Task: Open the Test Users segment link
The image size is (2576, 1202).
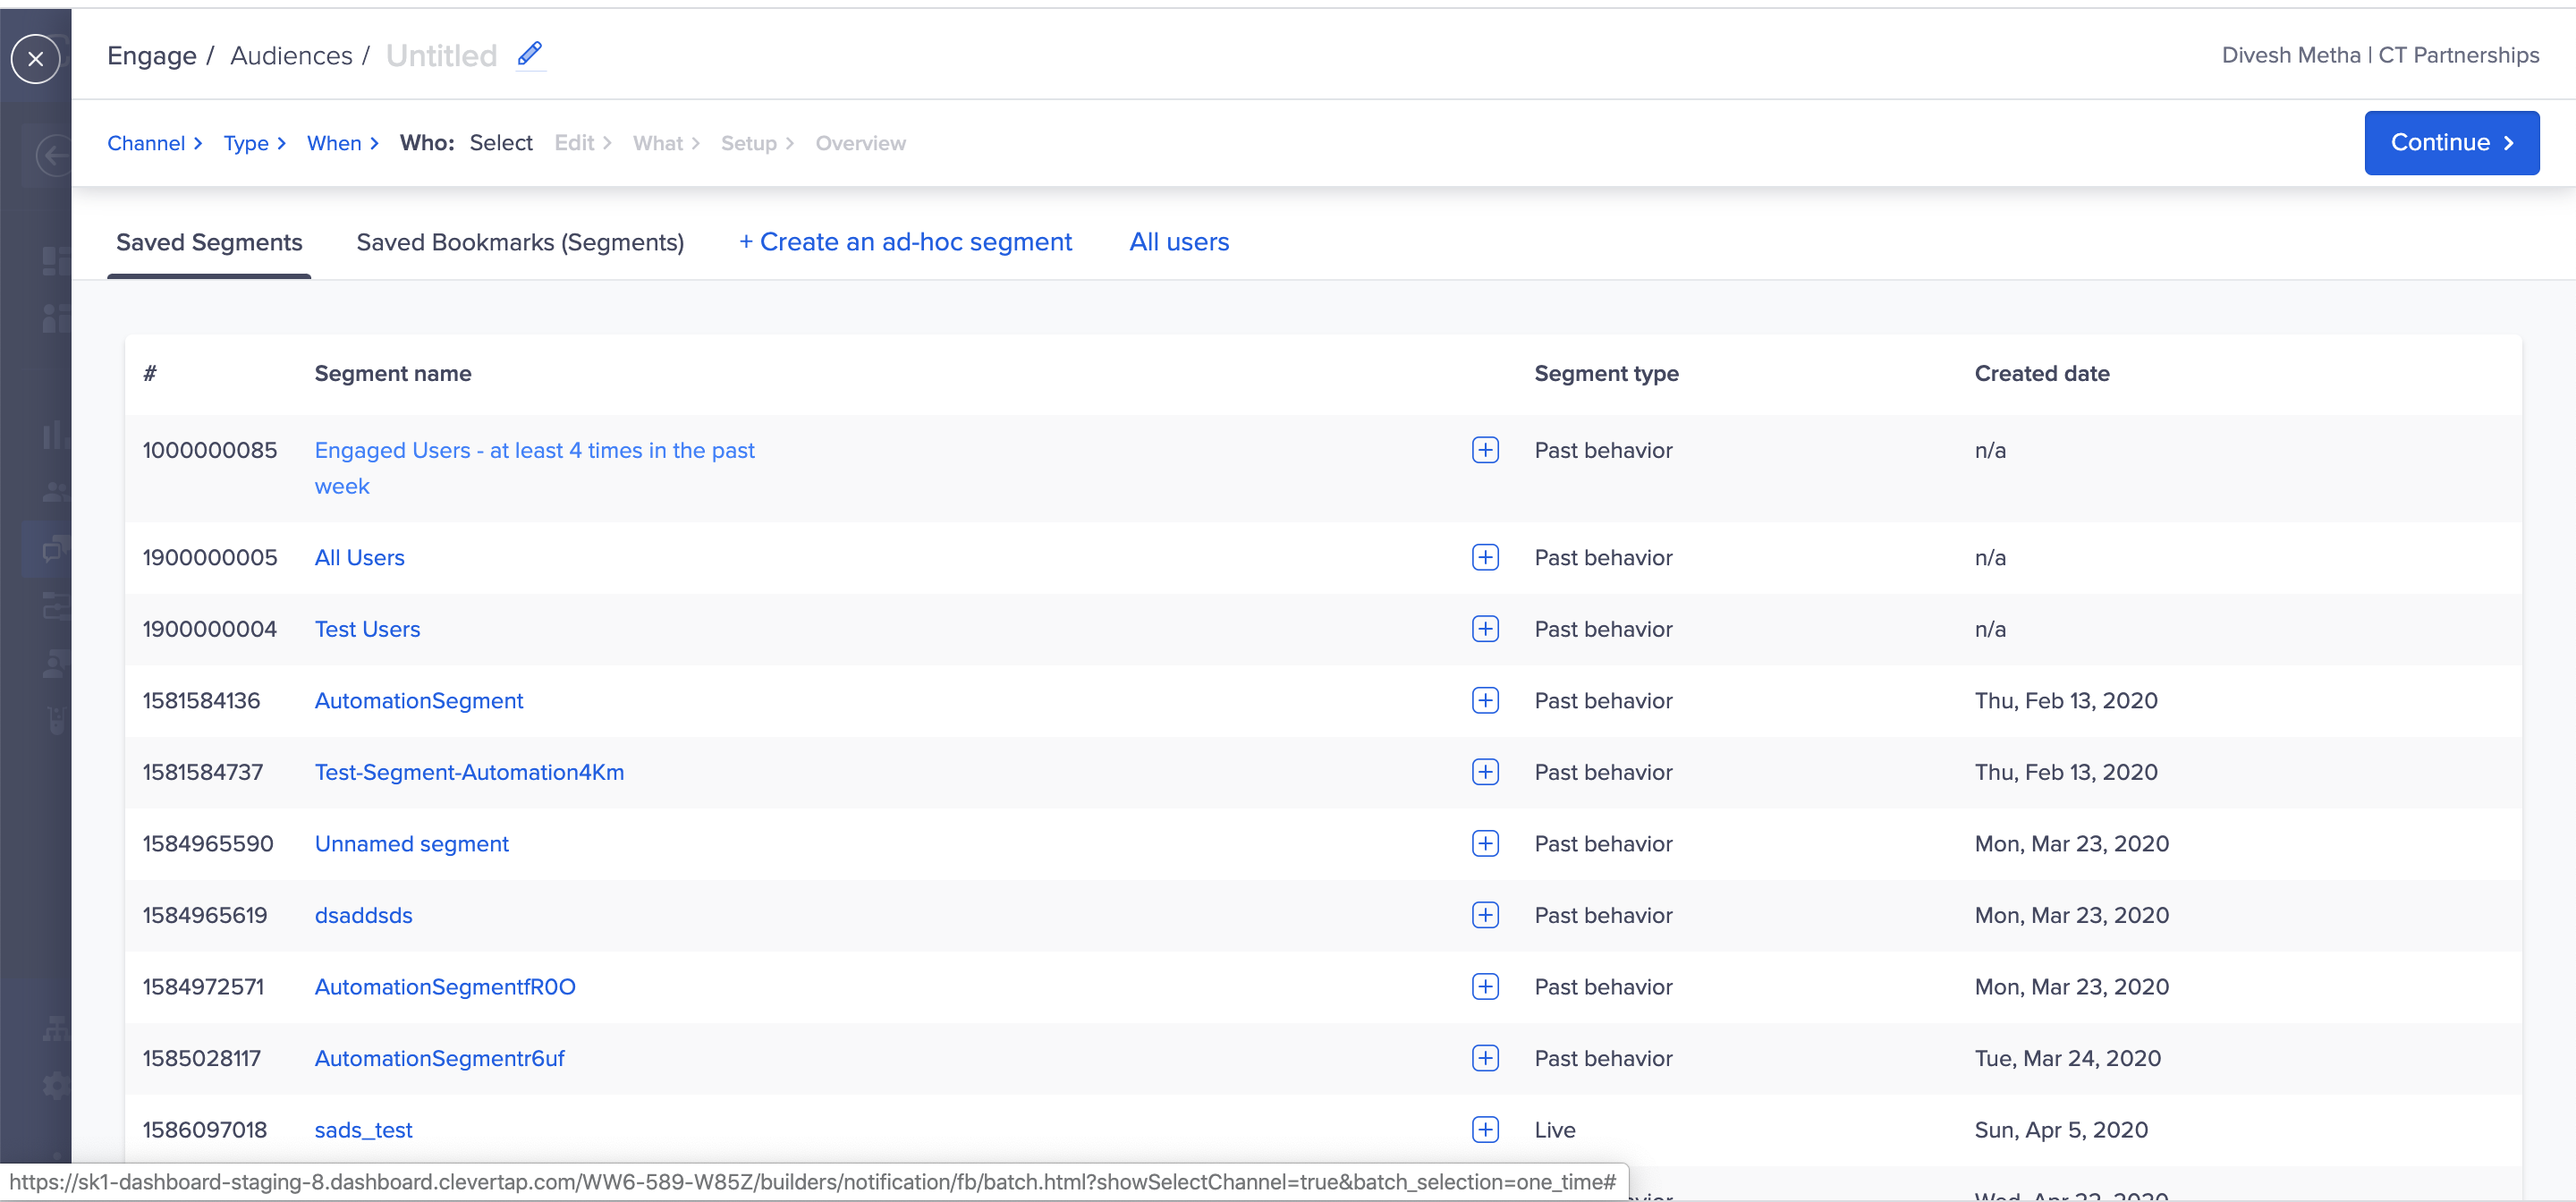Action: (x=367, y=629)
